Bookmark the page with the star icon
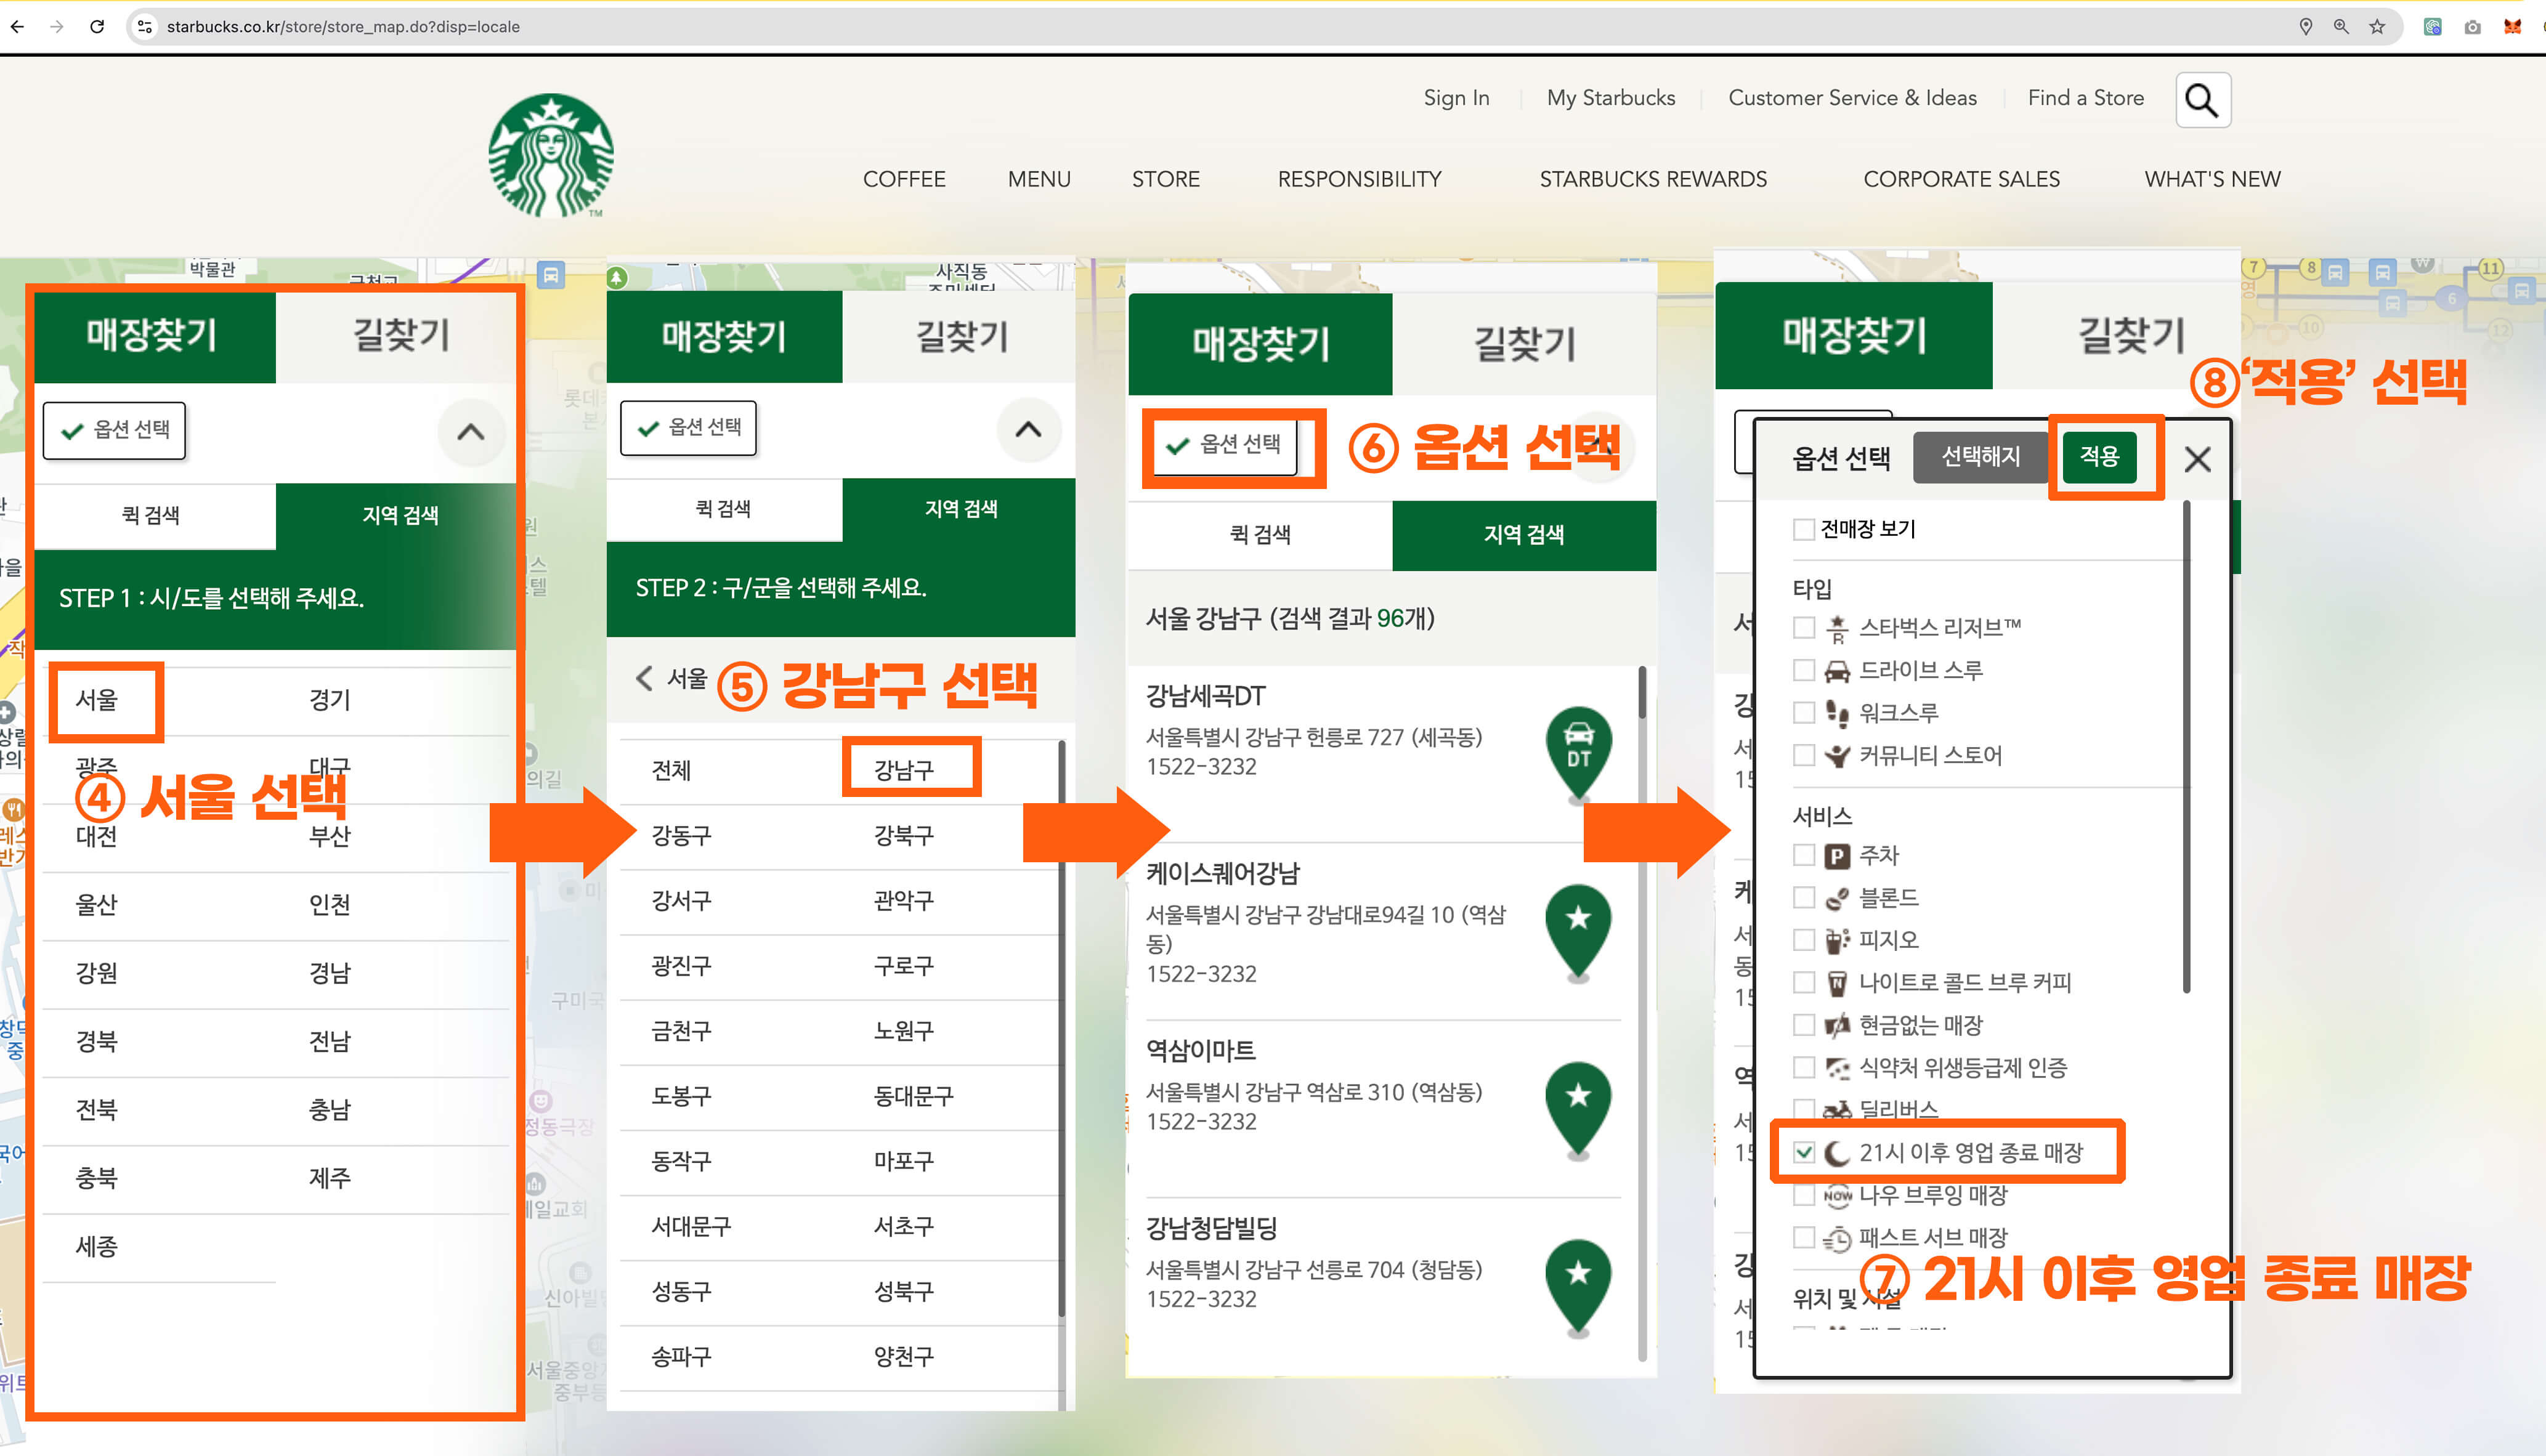The width and height of the screenshot is (2546, 1456). point(2377,27)
